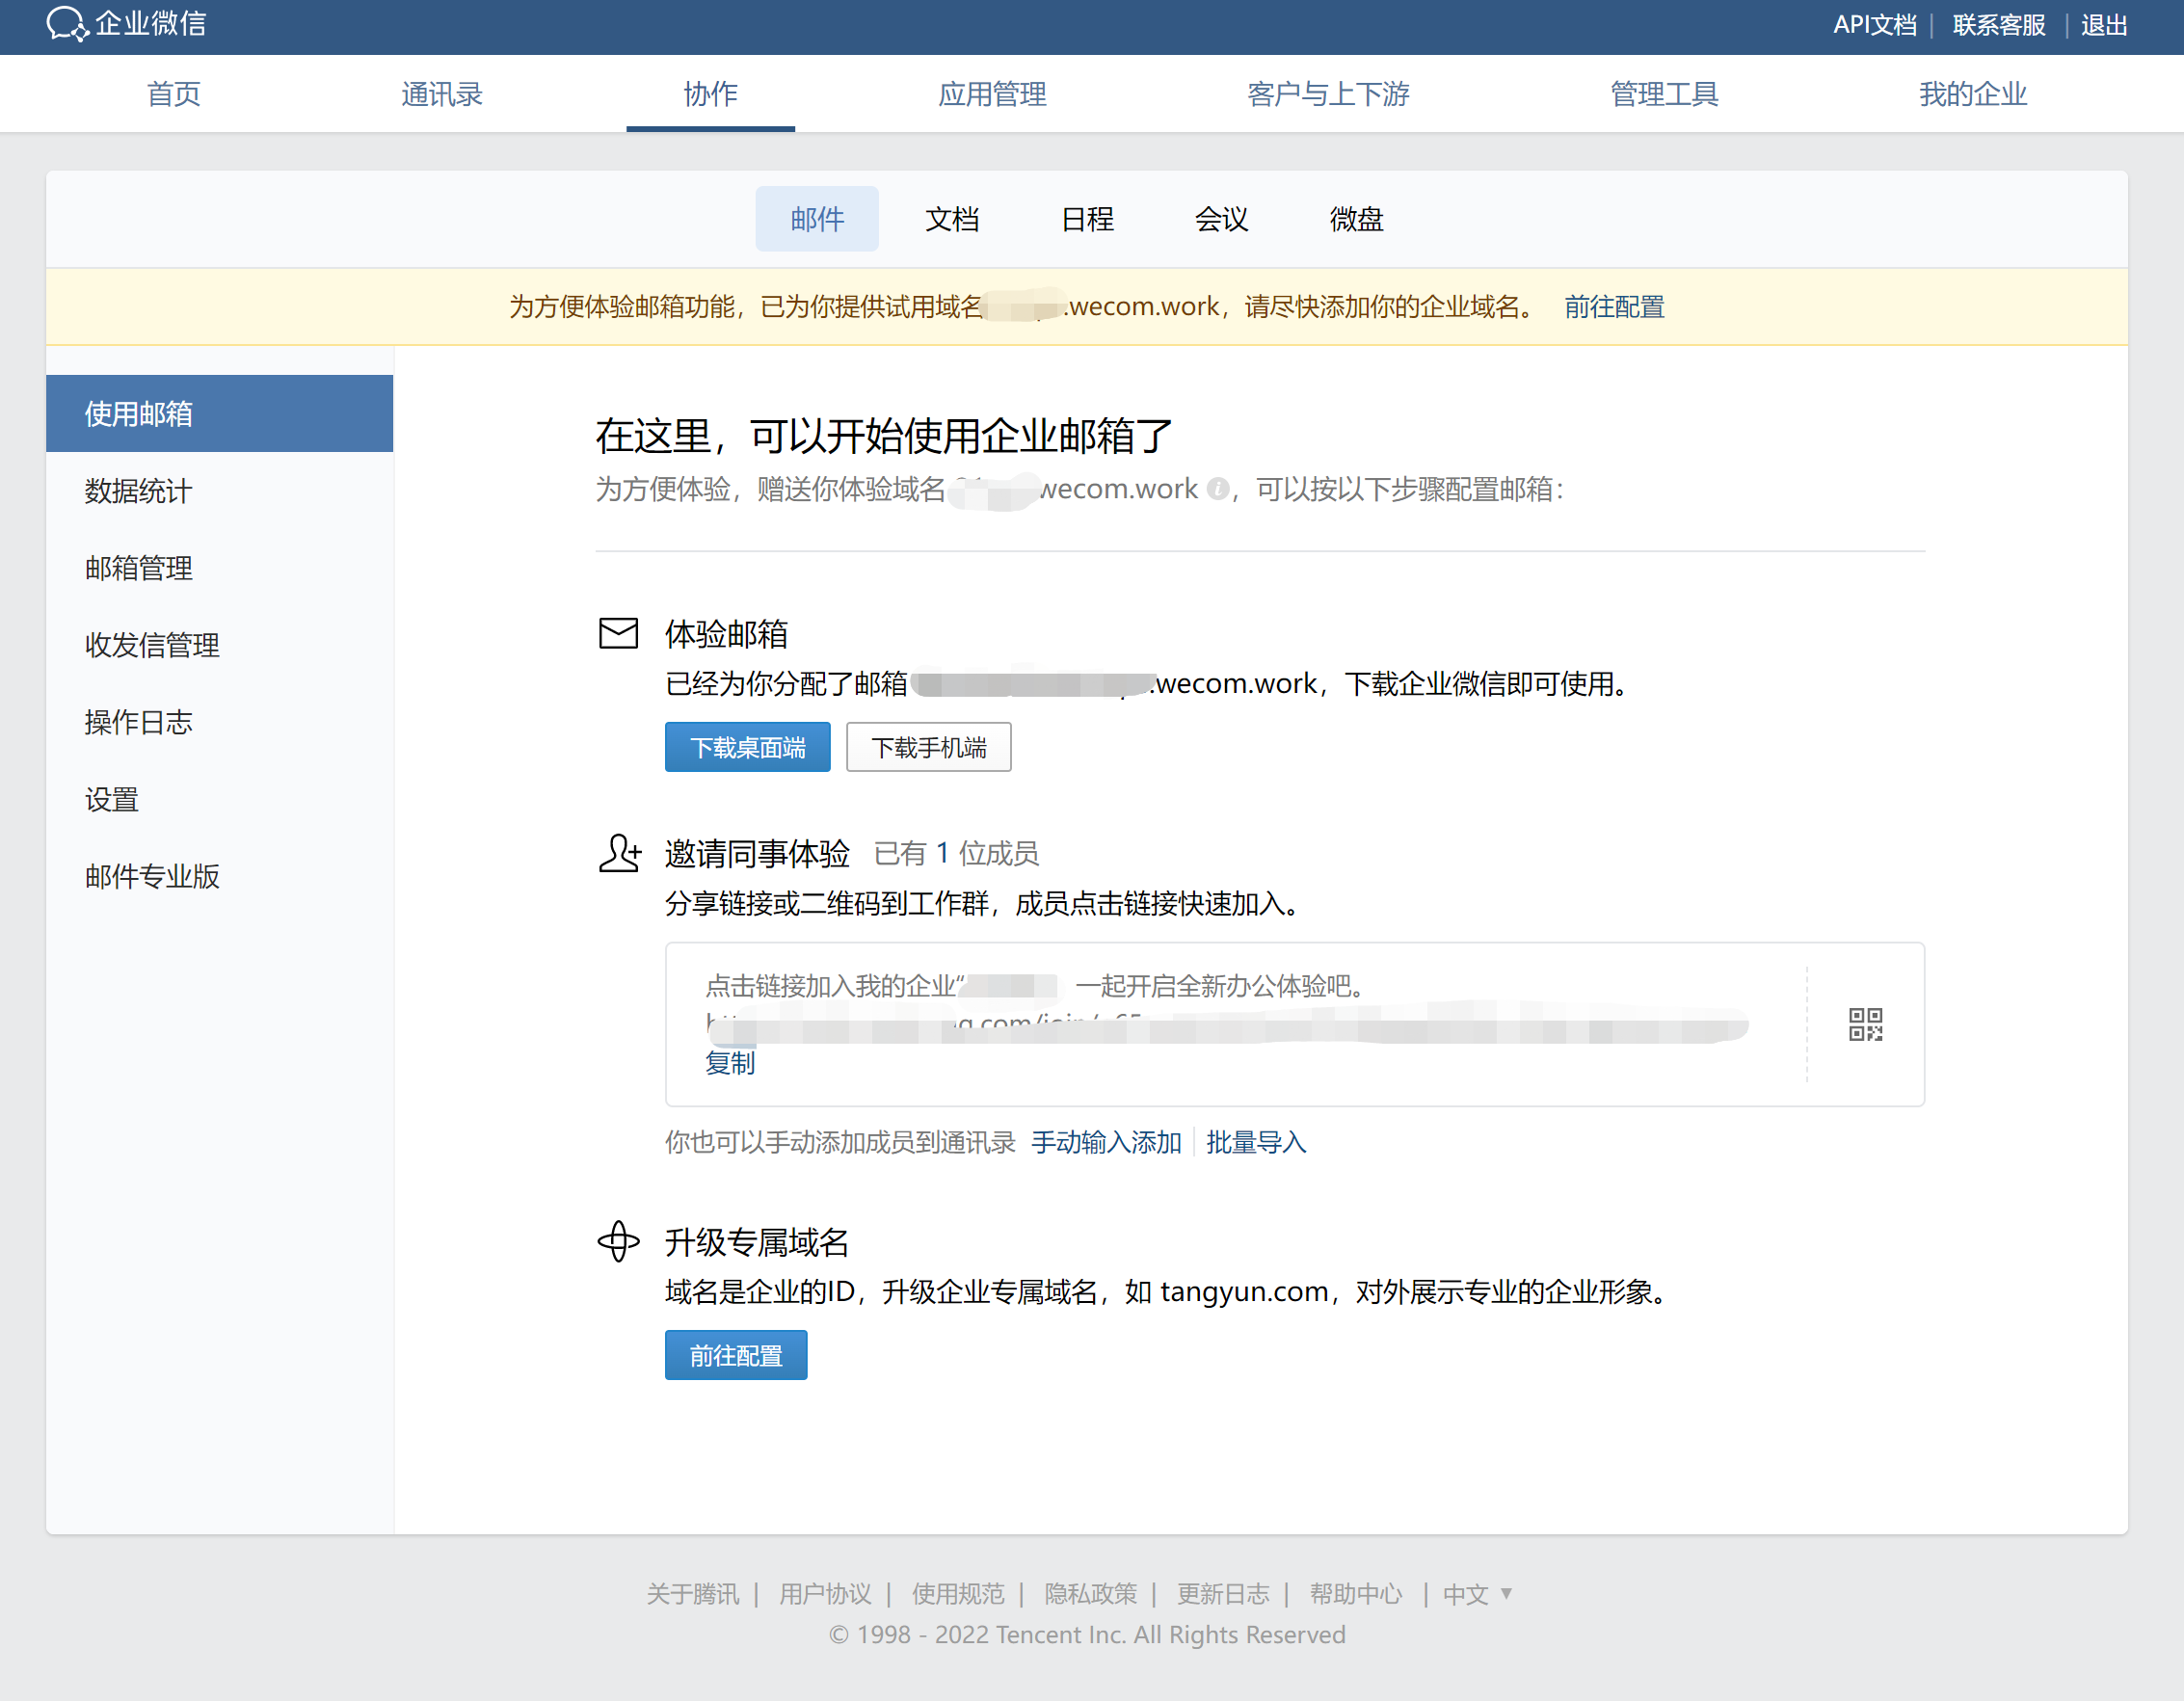The width and height of the screenshot is (2184, 1701).
Task: Select 协作 tab
Action: click(x=711, y=94)
